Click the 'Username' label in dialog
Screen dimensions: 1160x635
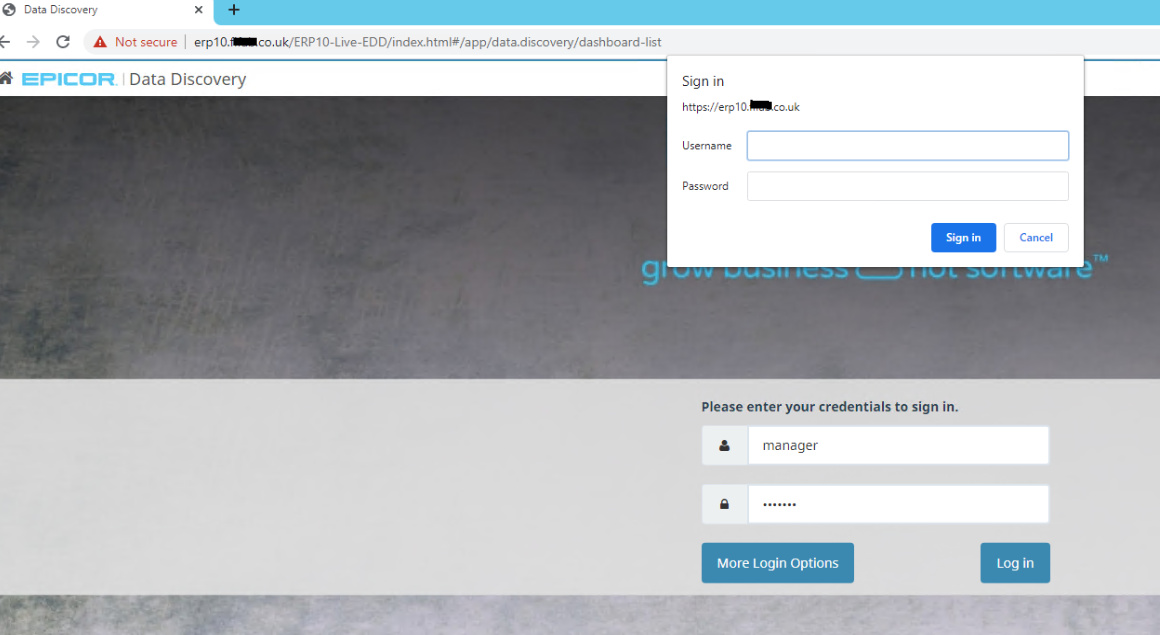(x=707, y=146)
